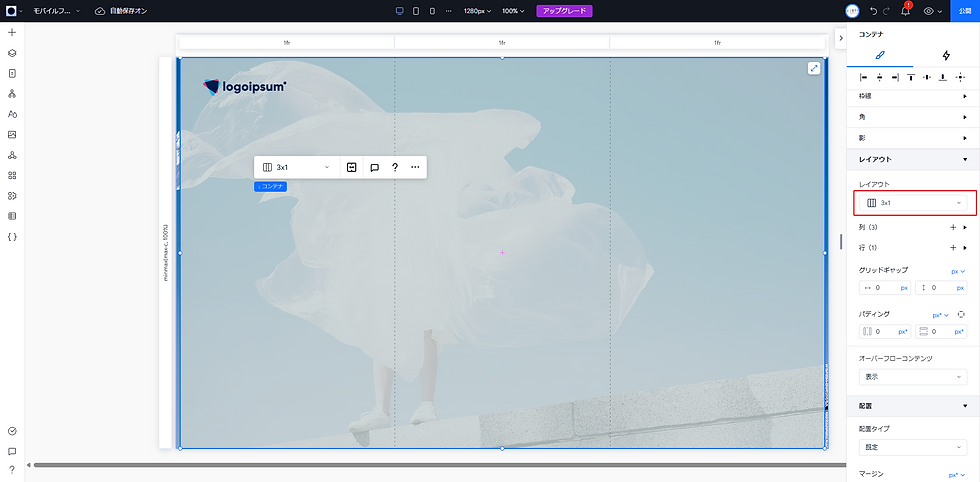Open the help question mark in sidebar
This screenshot has height=482, width=980.
[x=12, y=469]
